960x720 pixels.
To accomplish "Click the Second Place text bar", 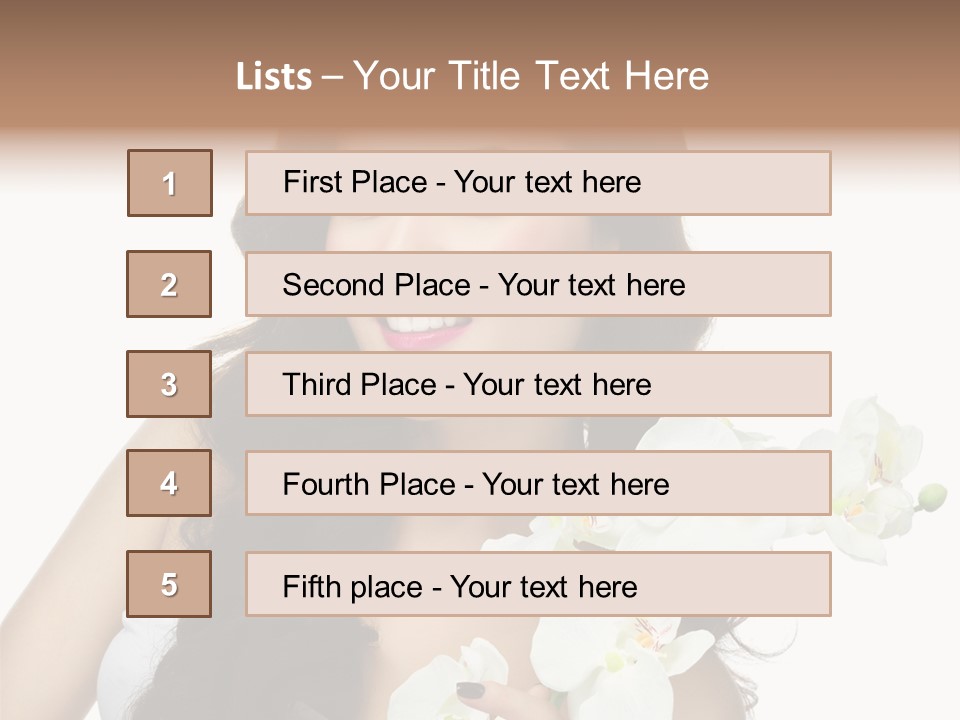I will tap(538, 284).
